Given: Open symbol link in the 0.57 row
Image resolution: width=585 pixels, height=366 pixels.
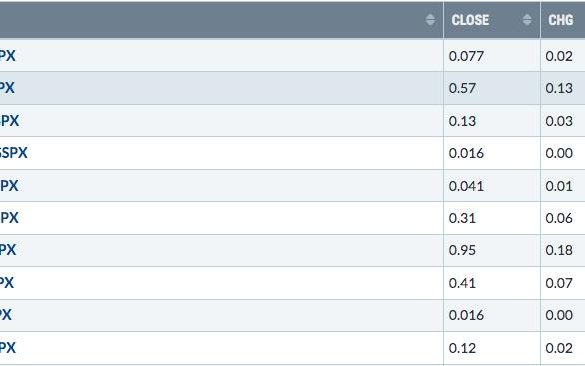Looking at the screenshot, I should pos(7,88).
